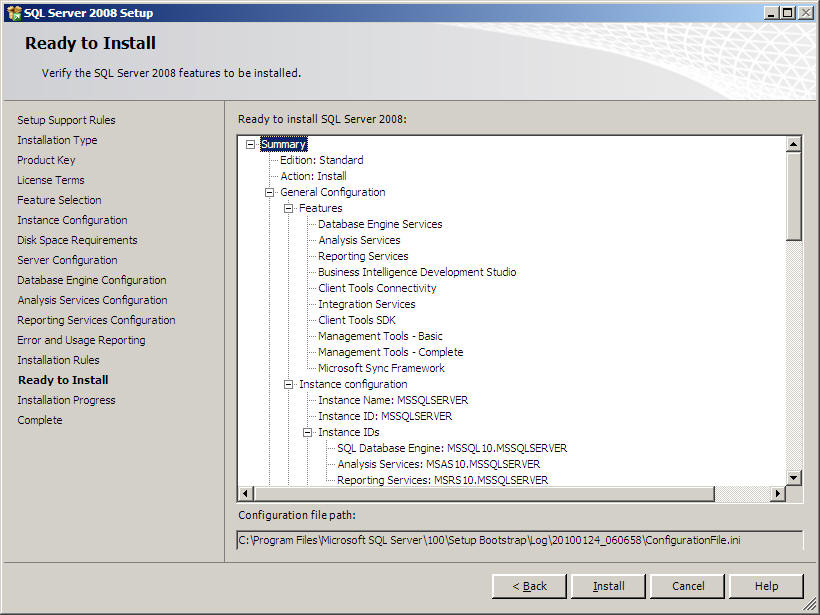Click License Terms step
The width and height of the screenshot is (820, 615).
pos(51,180)
